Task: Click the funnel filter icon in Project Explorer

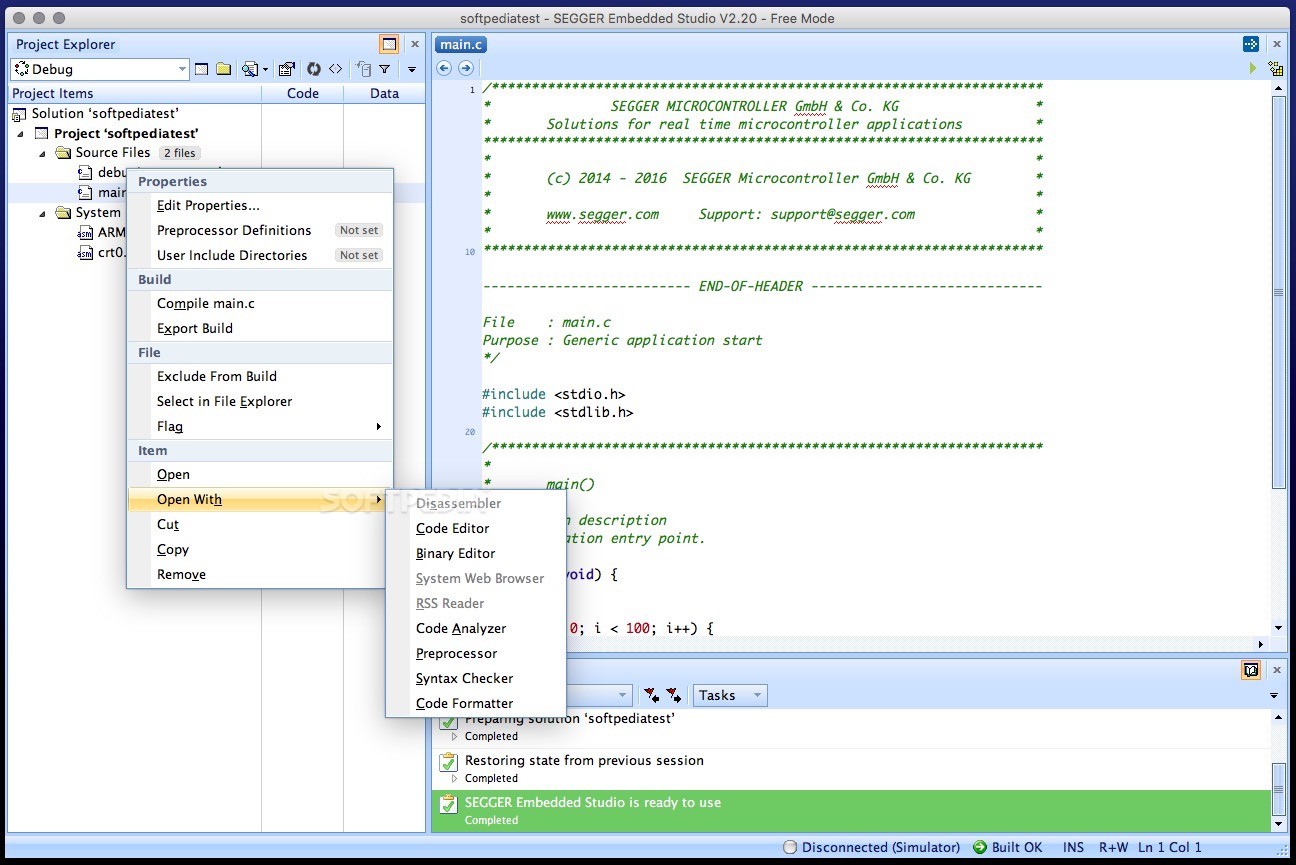Action: [x=384, y=69]
